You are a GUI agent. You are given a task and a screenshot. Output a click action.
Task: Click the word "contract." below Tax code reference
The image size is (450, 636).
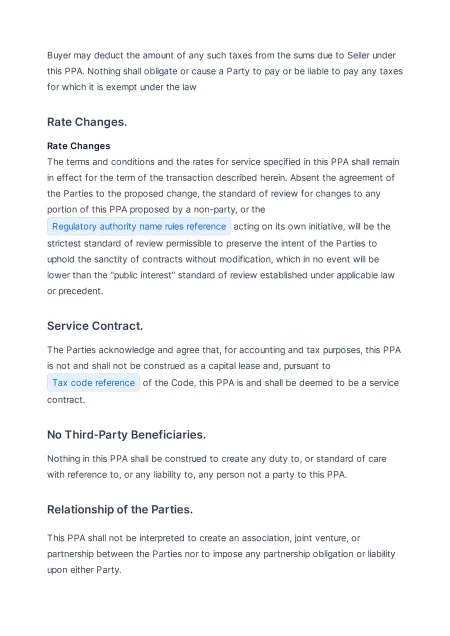[66, 400]
